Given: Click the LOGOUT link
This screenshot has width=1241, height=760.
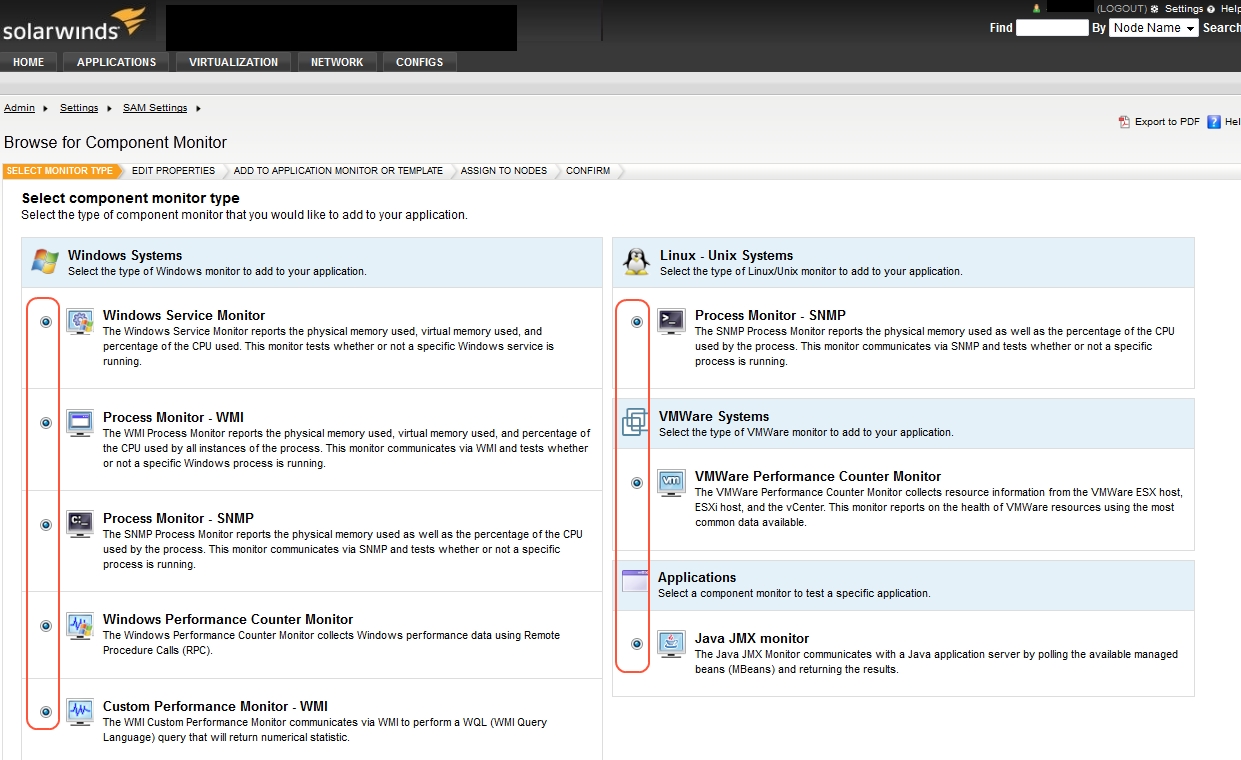Looking at the screenshot, I should (1121, 9).
